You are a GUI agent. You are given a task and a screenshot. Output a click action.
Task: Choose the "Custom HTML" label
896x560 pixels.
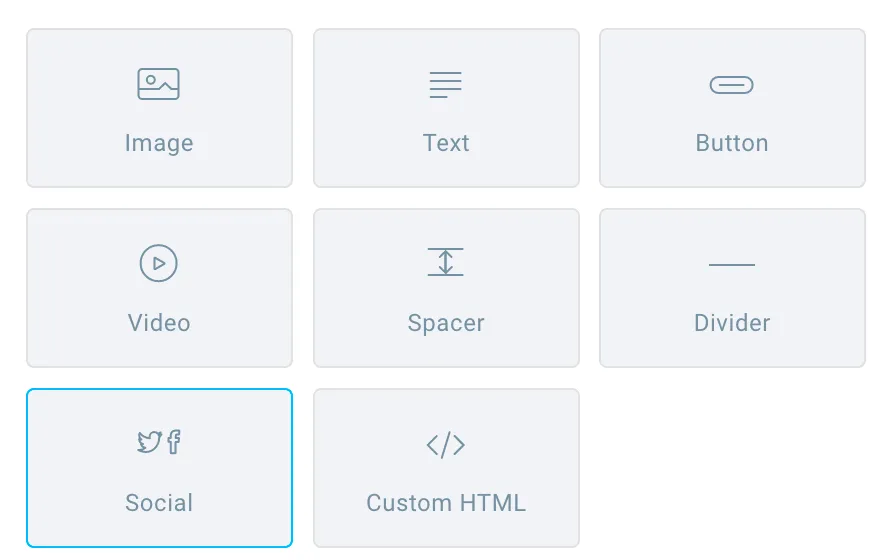point(446,503)
